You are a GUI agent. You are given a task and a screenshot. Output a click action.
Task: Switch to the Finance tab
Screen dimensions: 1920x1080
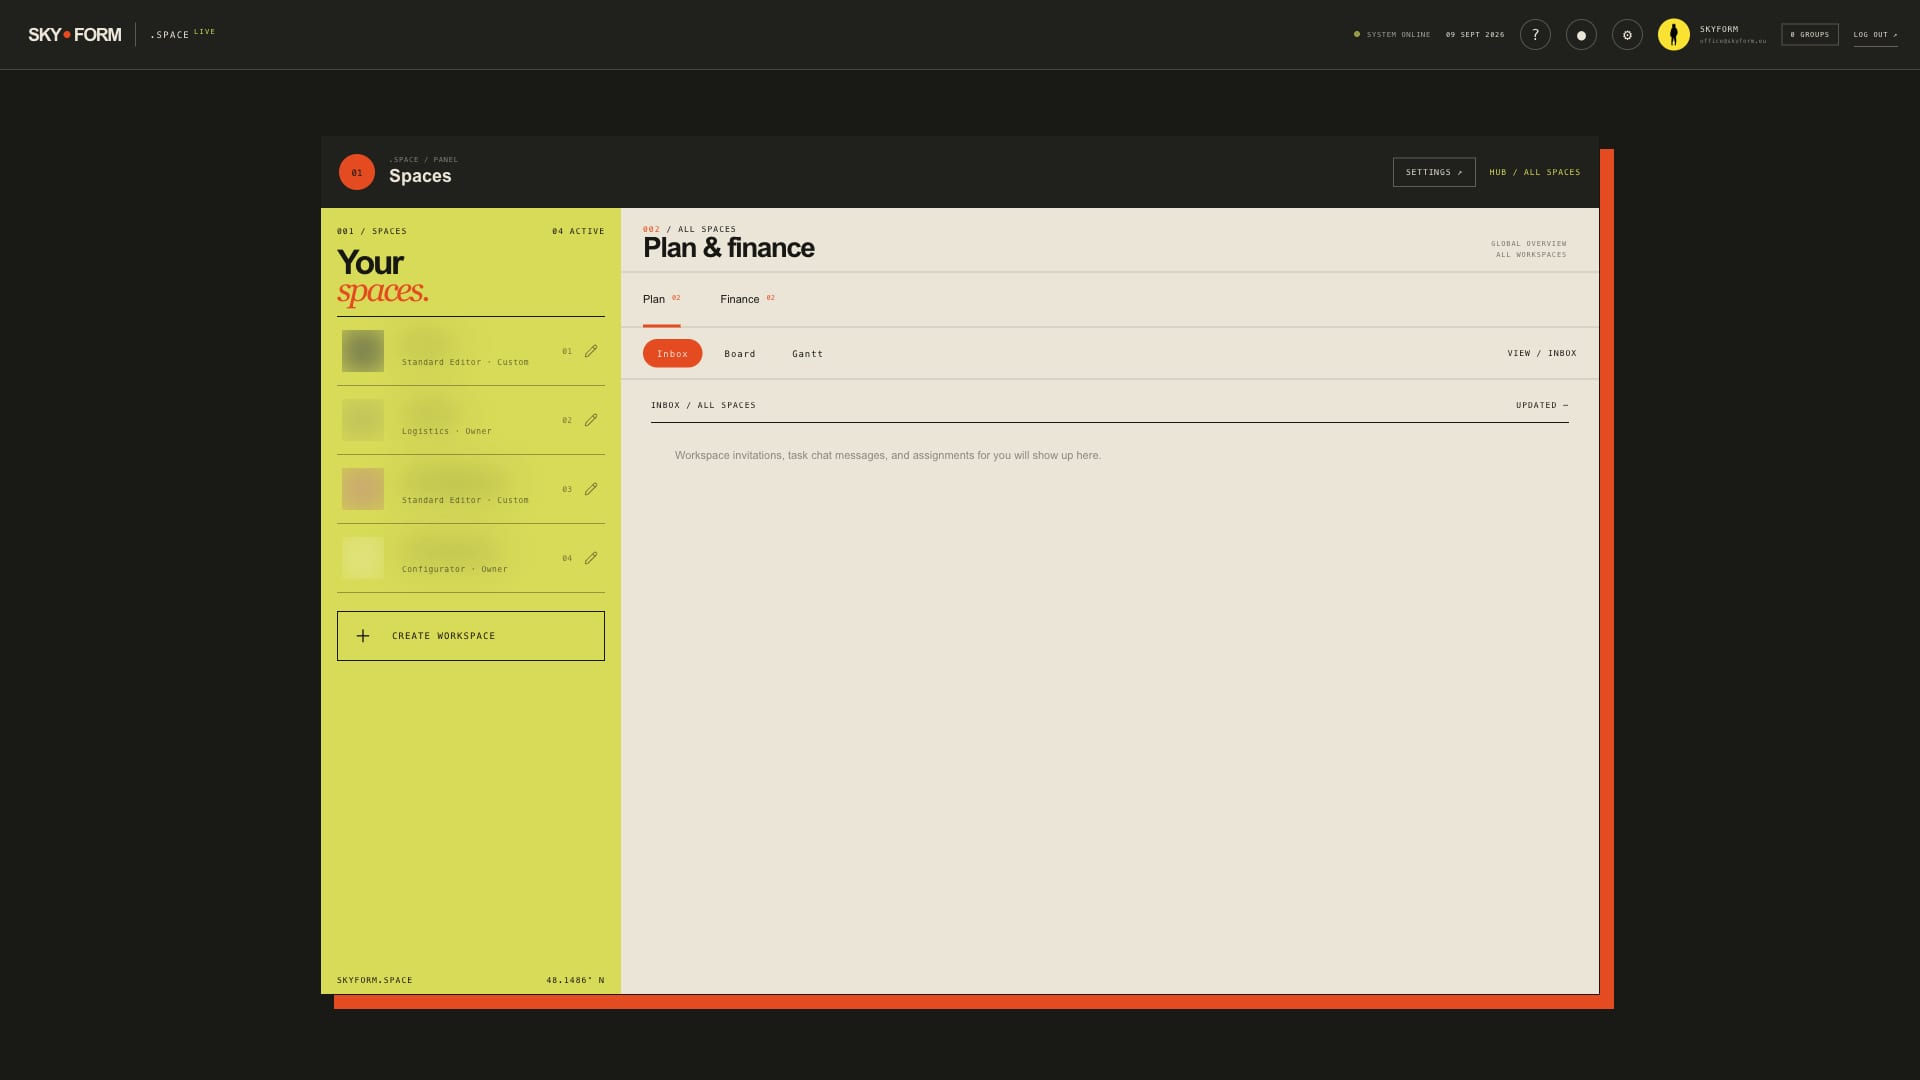pyautogui.click(x=747, y=300)
